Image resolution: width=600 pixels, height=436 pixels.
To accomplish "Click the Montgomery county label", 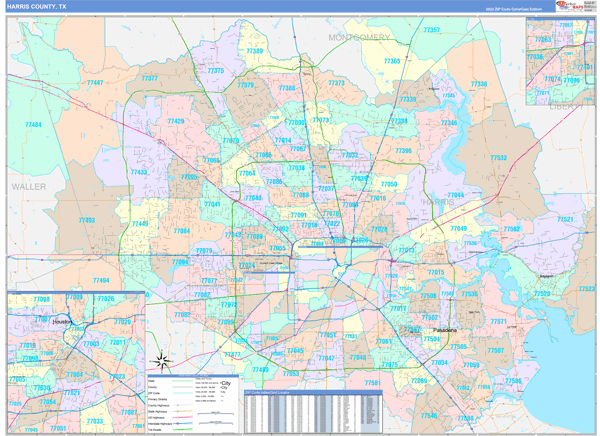I will (x=359, y=37).
